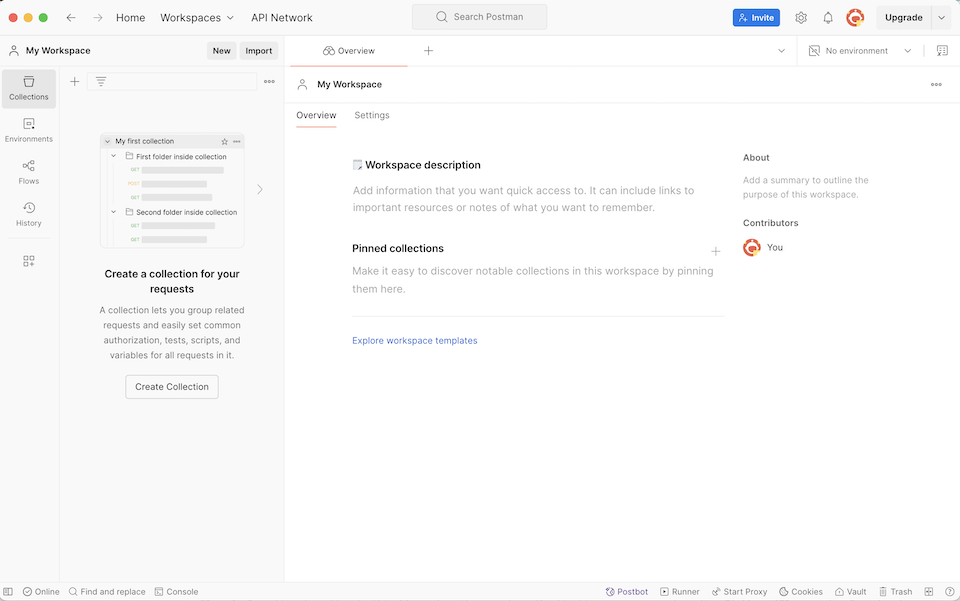Open the History sidebar panel

click(29, 214)
